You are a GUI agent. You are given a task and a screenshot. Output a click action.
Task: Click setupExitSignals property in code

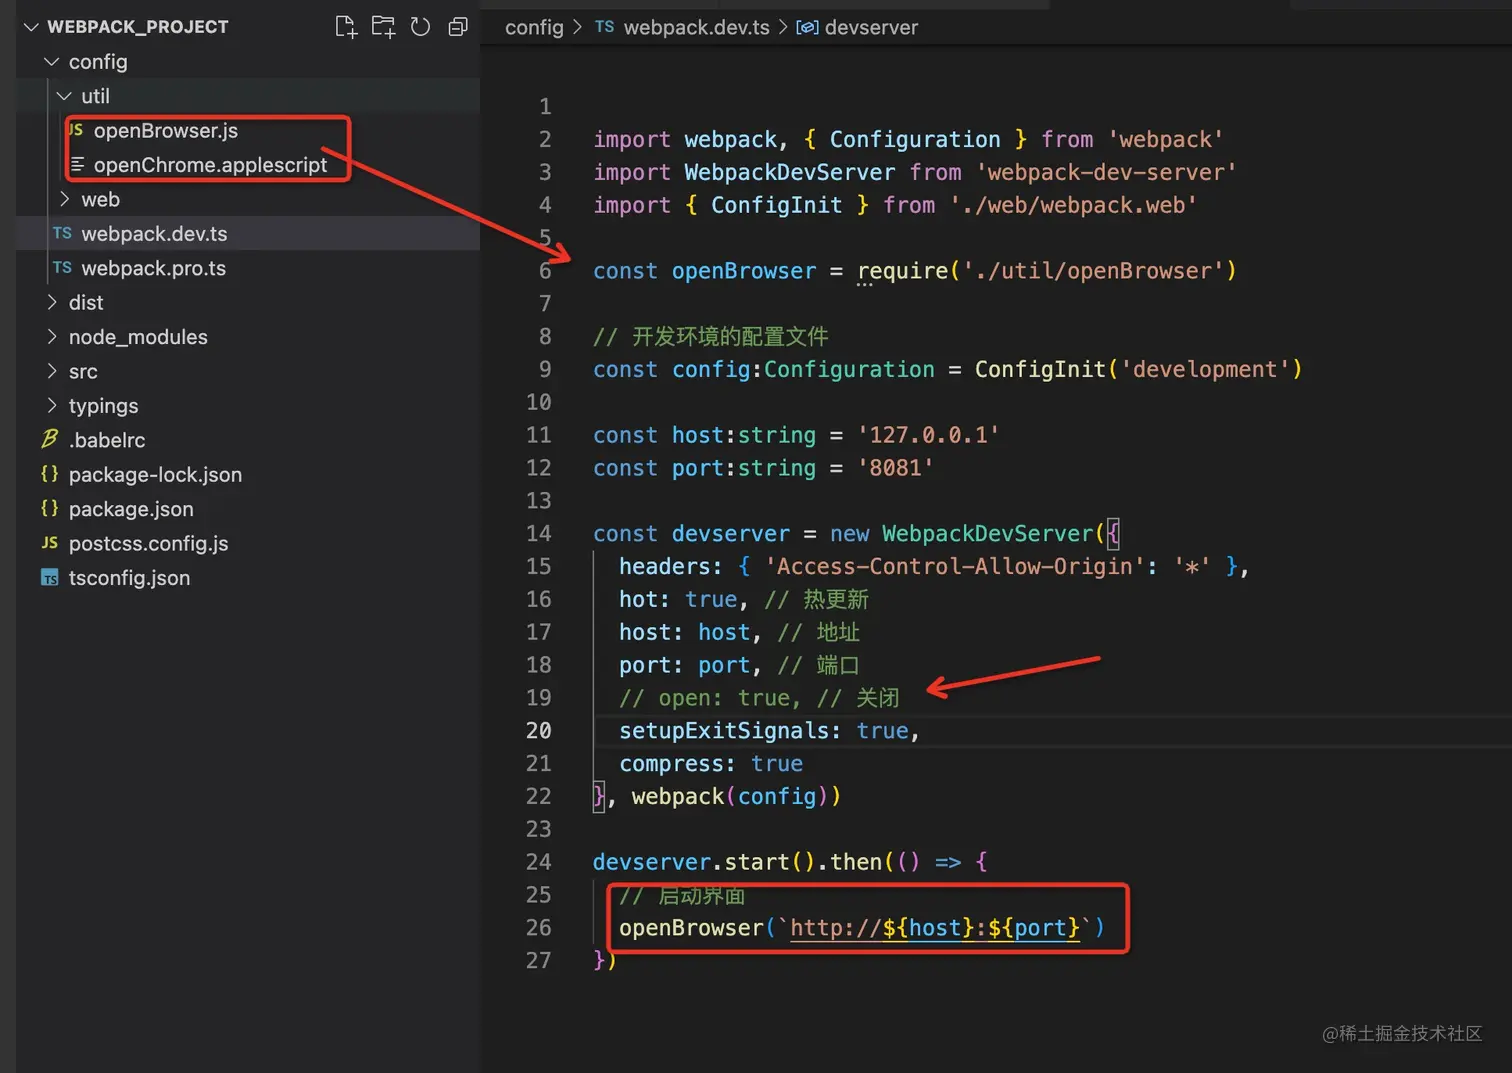point(724,731)
